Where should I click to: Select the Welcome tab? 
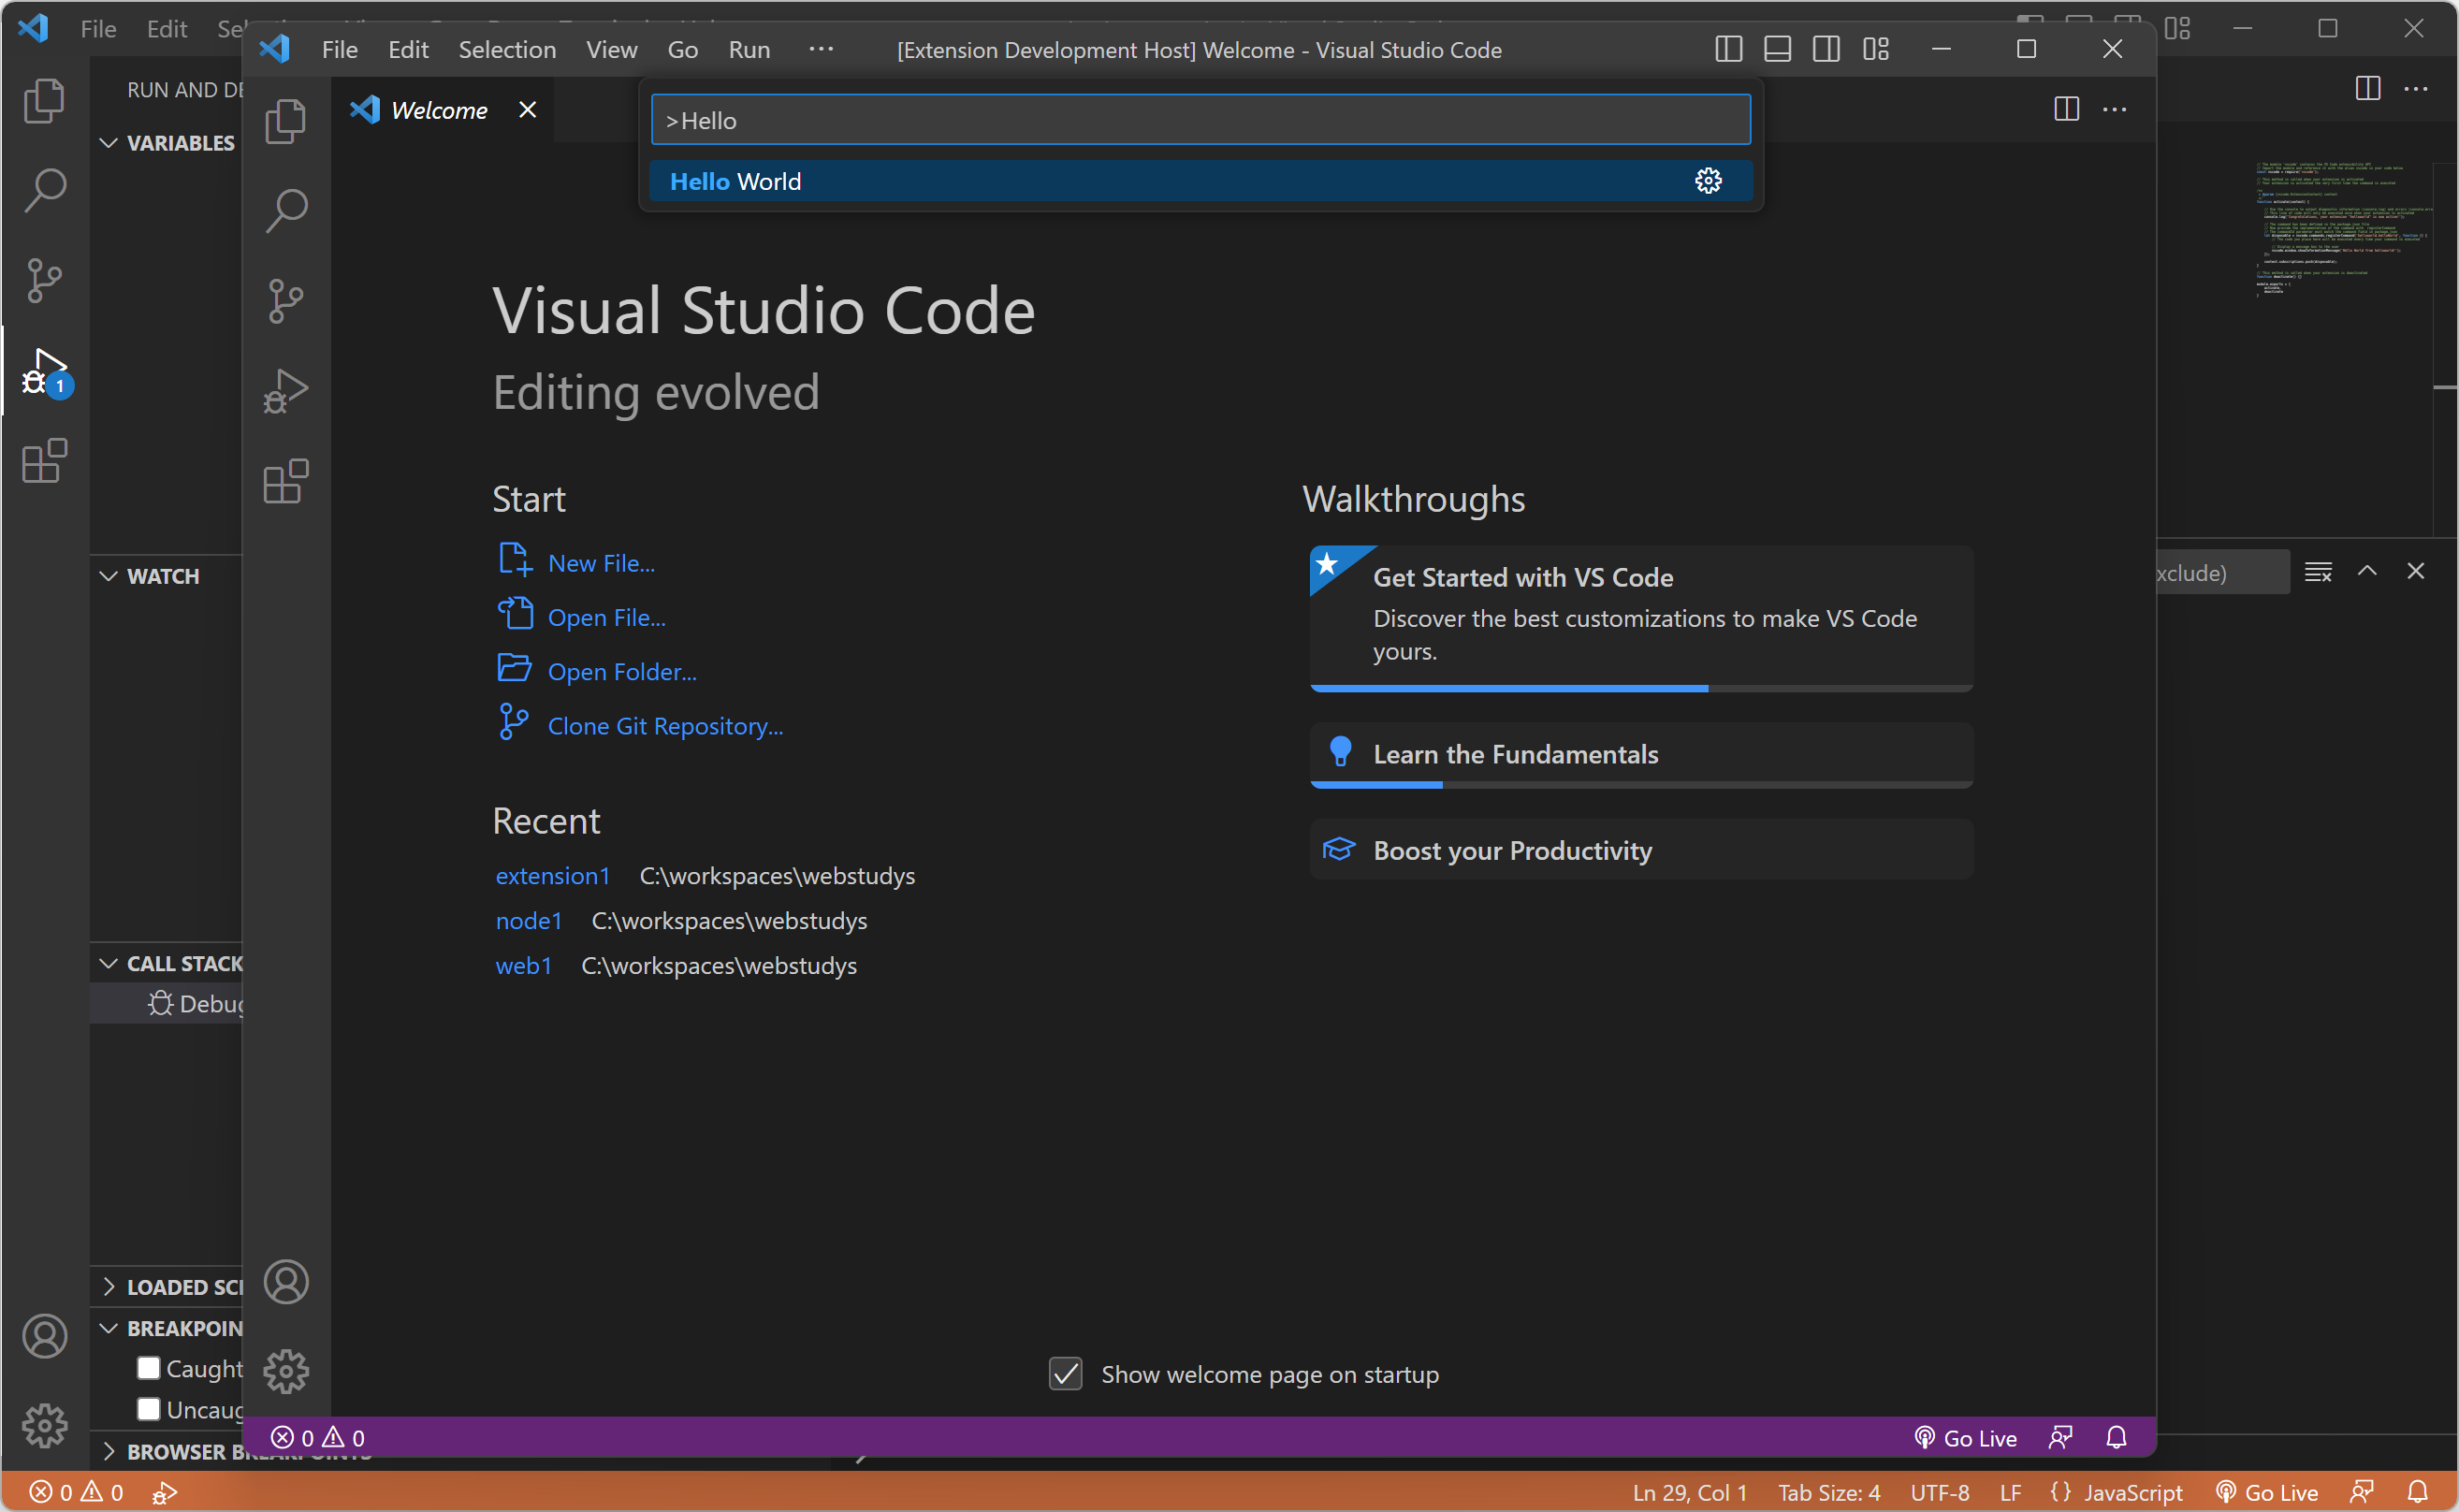click(439, 110)
